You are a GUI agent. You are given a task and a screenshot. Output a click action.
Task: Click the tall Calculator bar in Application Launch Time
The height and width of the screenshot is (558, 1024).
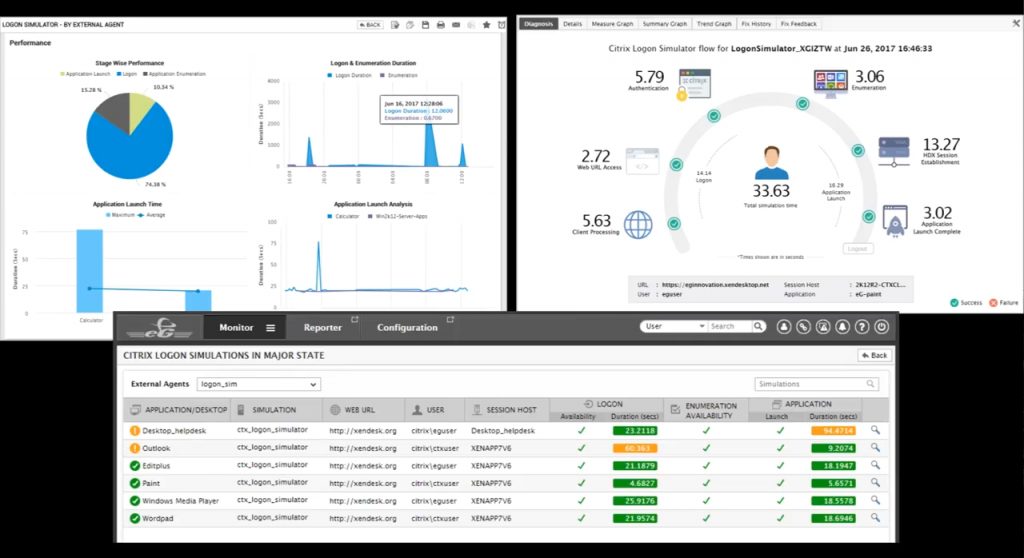point(89,271)
